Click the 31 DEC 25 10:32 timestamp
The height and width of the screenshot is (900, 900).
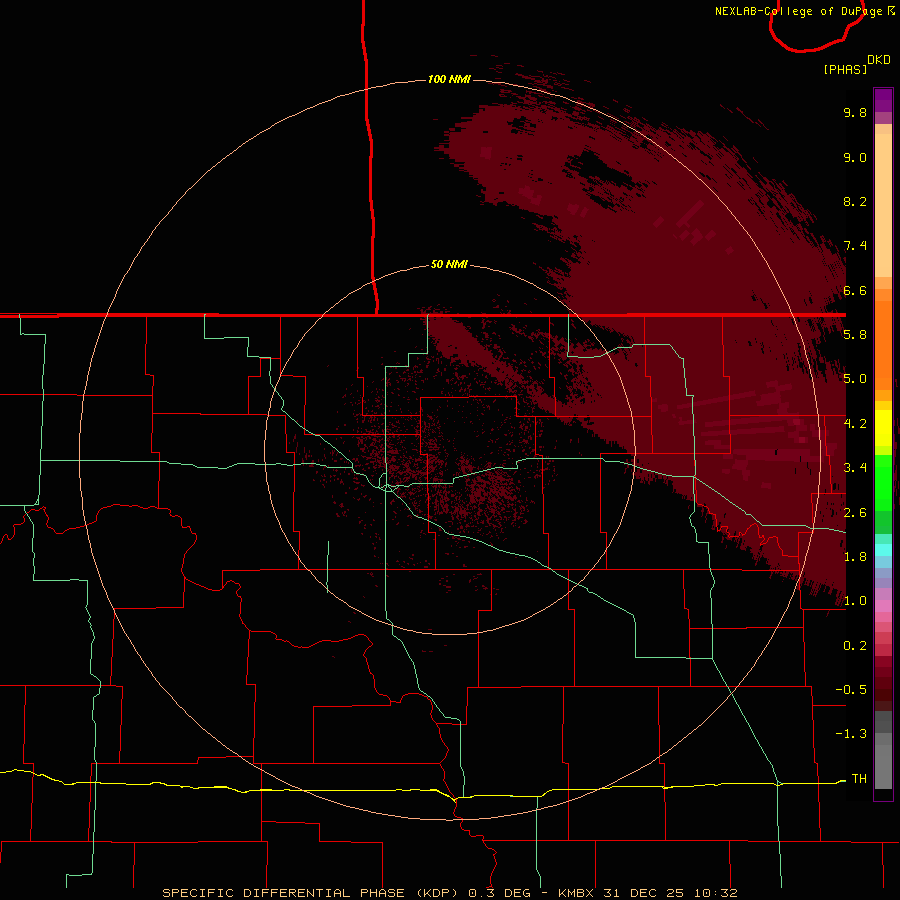(670, 893)
